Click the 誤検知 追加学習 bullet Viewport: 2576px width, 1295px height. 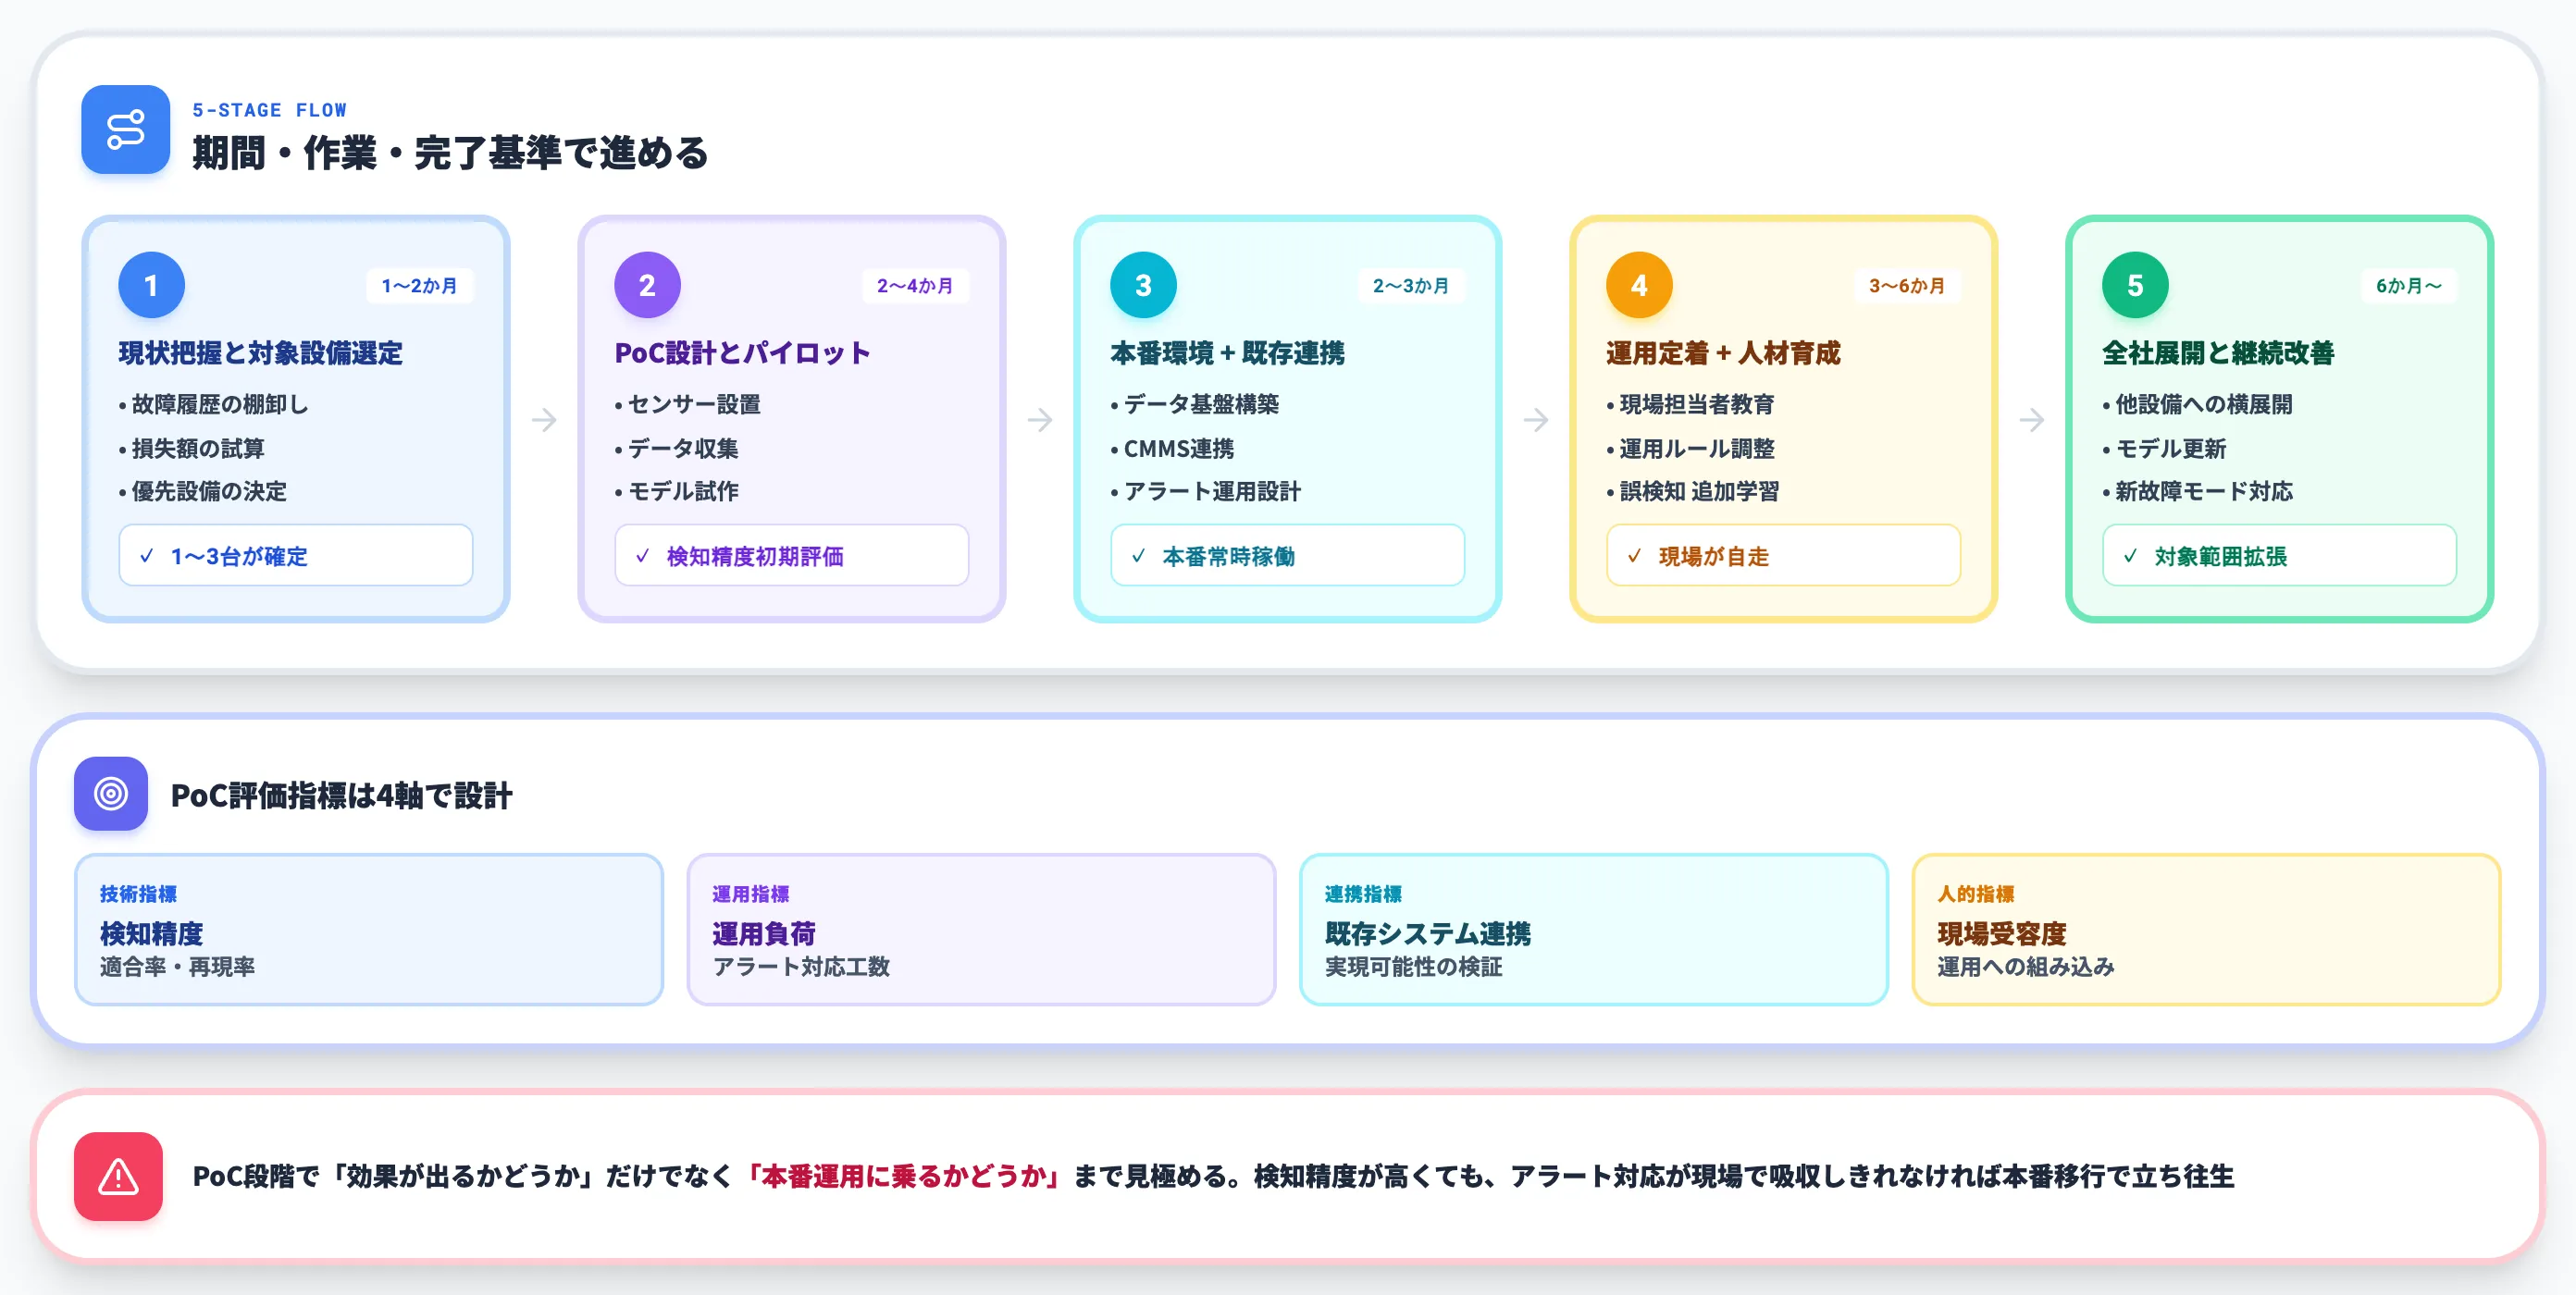pos(1692,491)
